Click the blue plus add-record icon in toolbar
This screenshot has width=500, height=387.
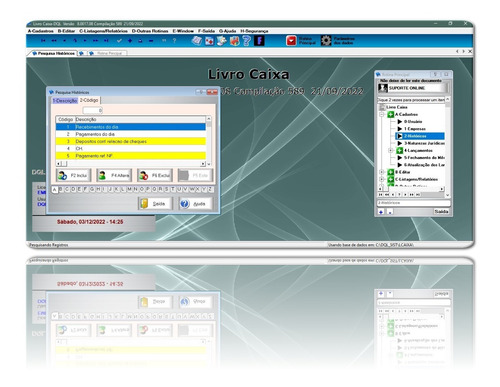130,41
